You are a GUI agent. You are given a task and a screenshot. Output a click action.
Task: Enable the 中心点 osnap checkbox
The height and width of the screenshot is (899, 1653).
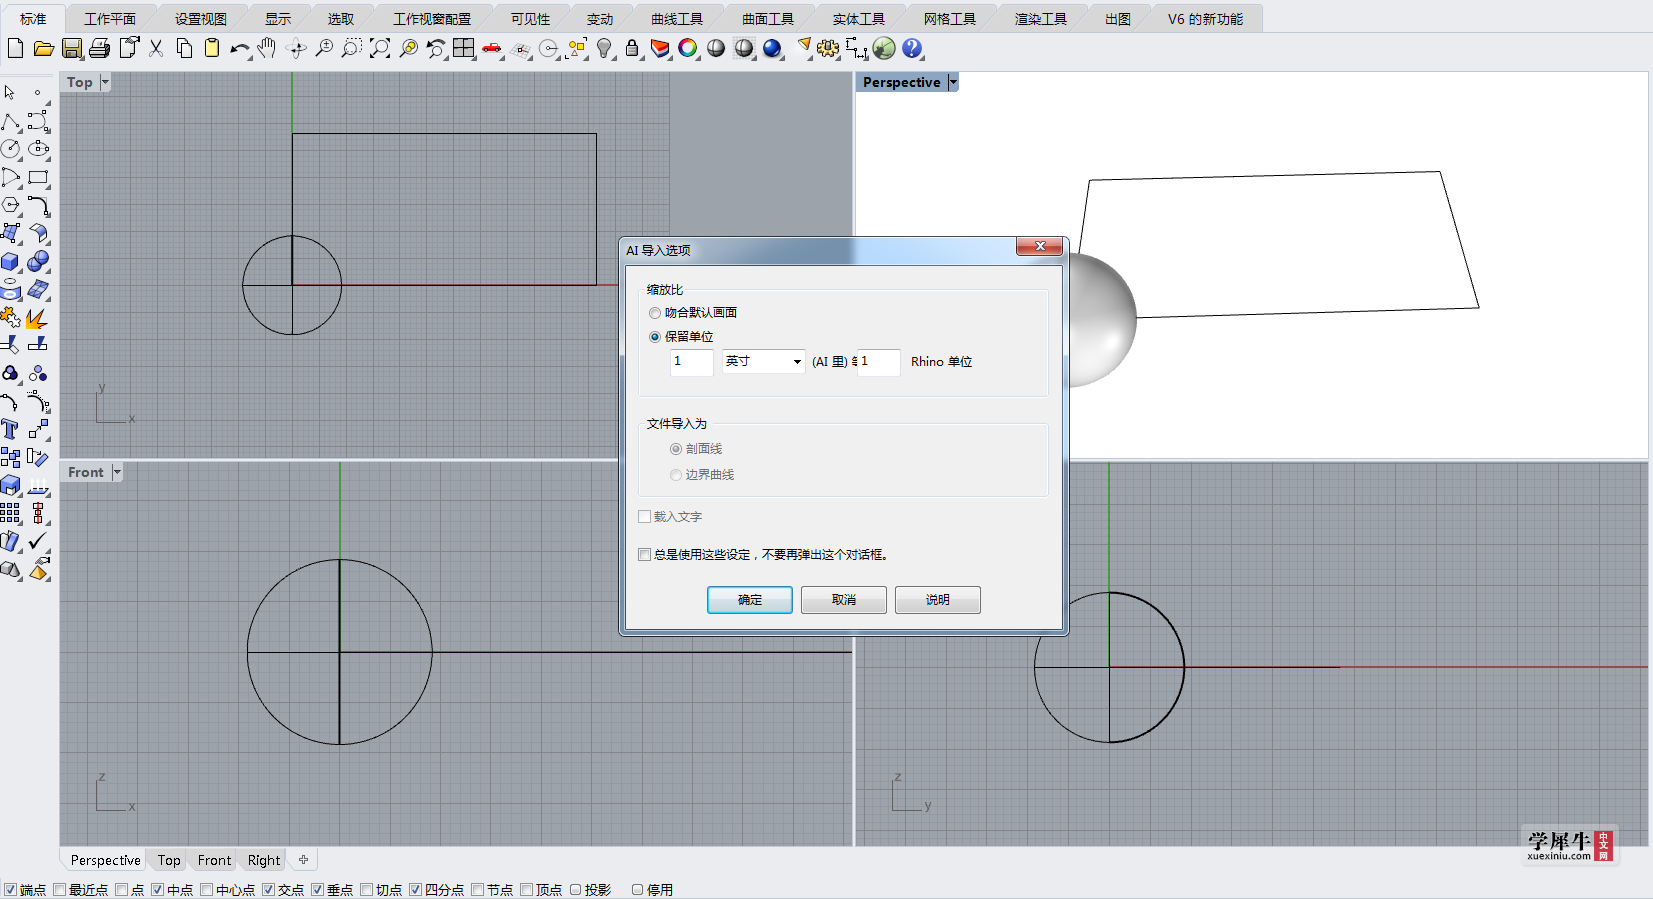[206, 890]
